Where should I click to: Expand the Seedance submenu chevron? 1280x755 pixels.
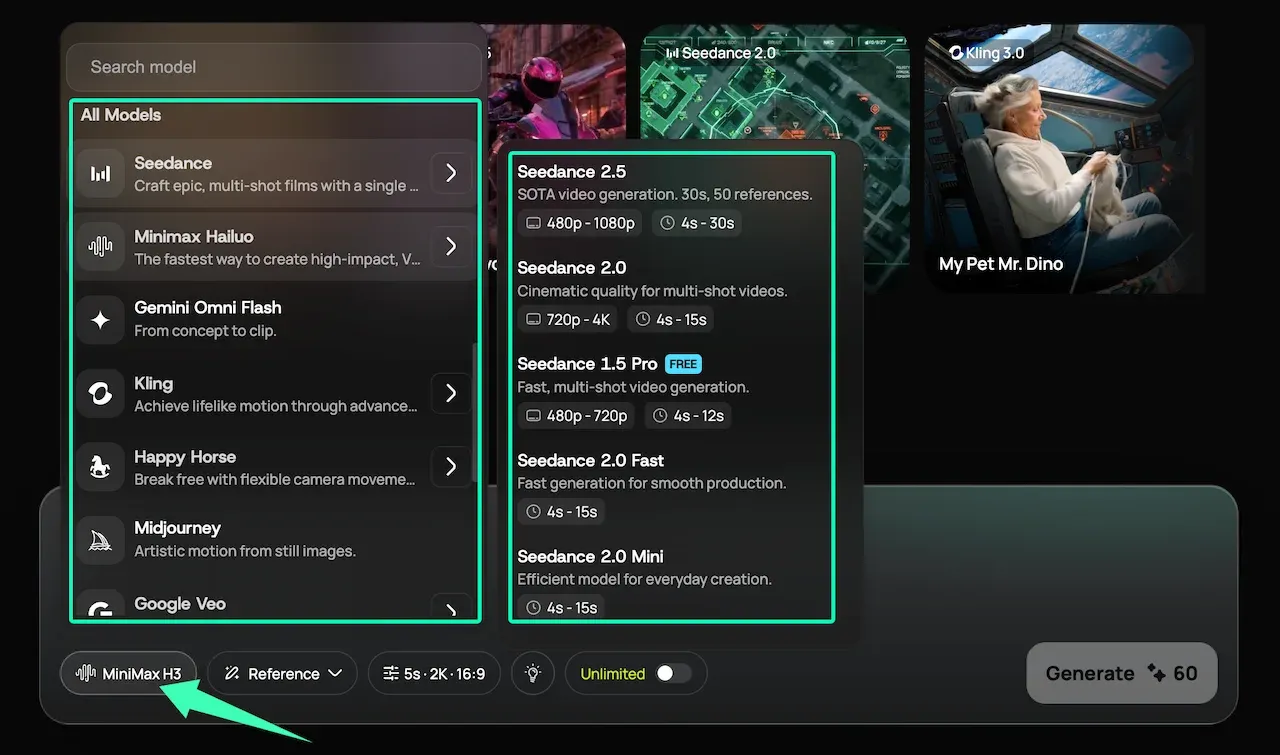[451, 173]
